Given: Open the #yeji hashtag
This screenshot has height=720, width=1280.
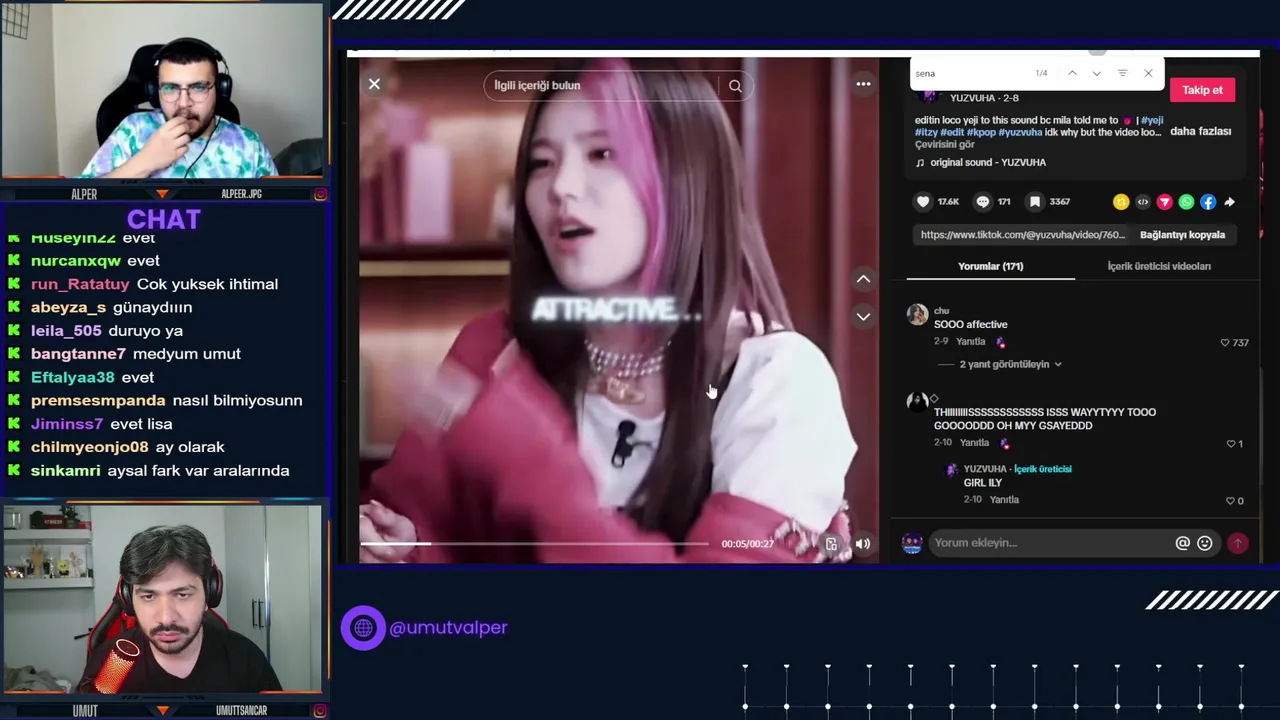Looking at the screenshot, I should click(x=1152, y=120).
